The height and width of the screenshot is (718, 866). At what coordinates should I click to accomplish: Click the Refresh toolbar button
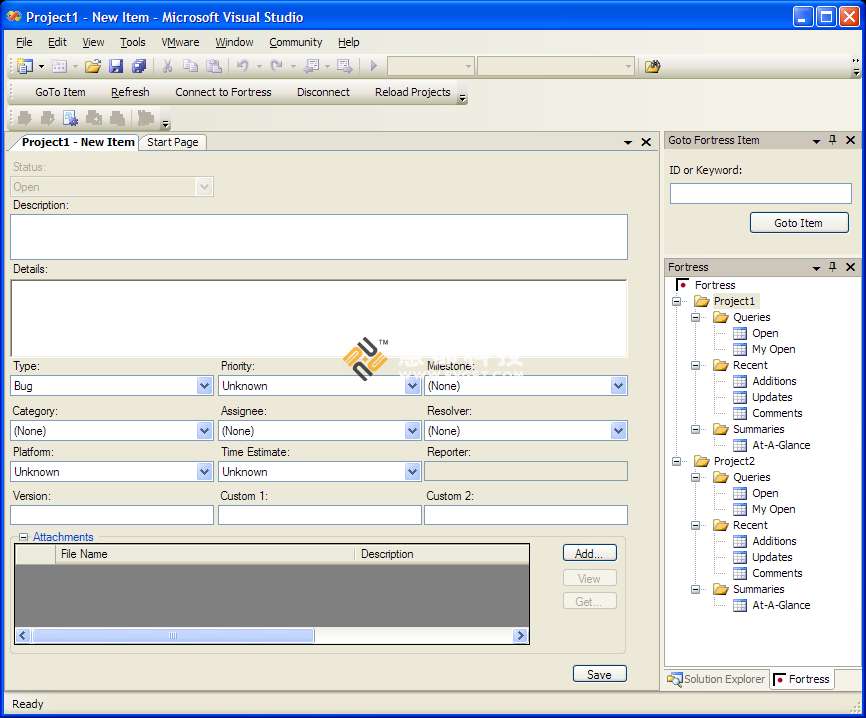tap(130, 92)
